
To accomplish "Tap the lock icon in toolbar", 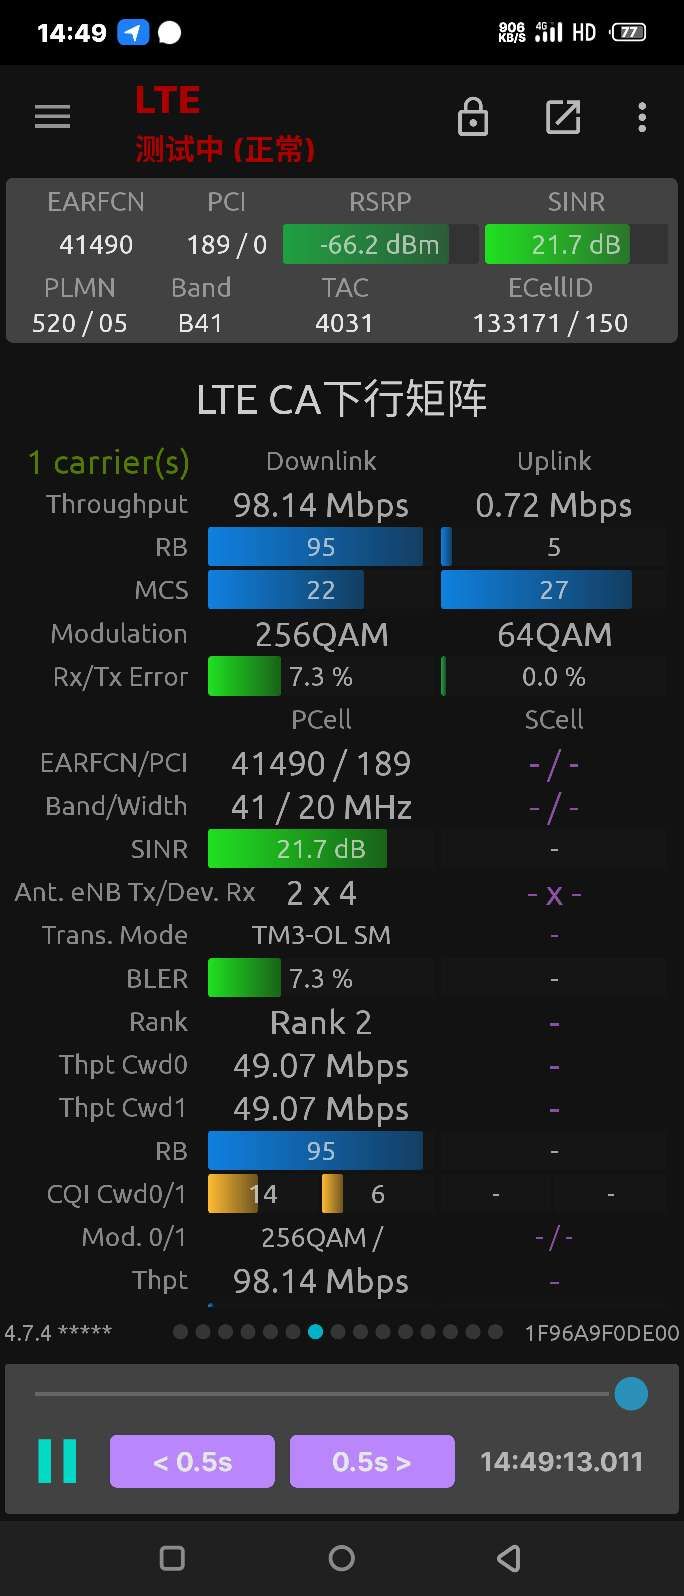I will [473, 117].
